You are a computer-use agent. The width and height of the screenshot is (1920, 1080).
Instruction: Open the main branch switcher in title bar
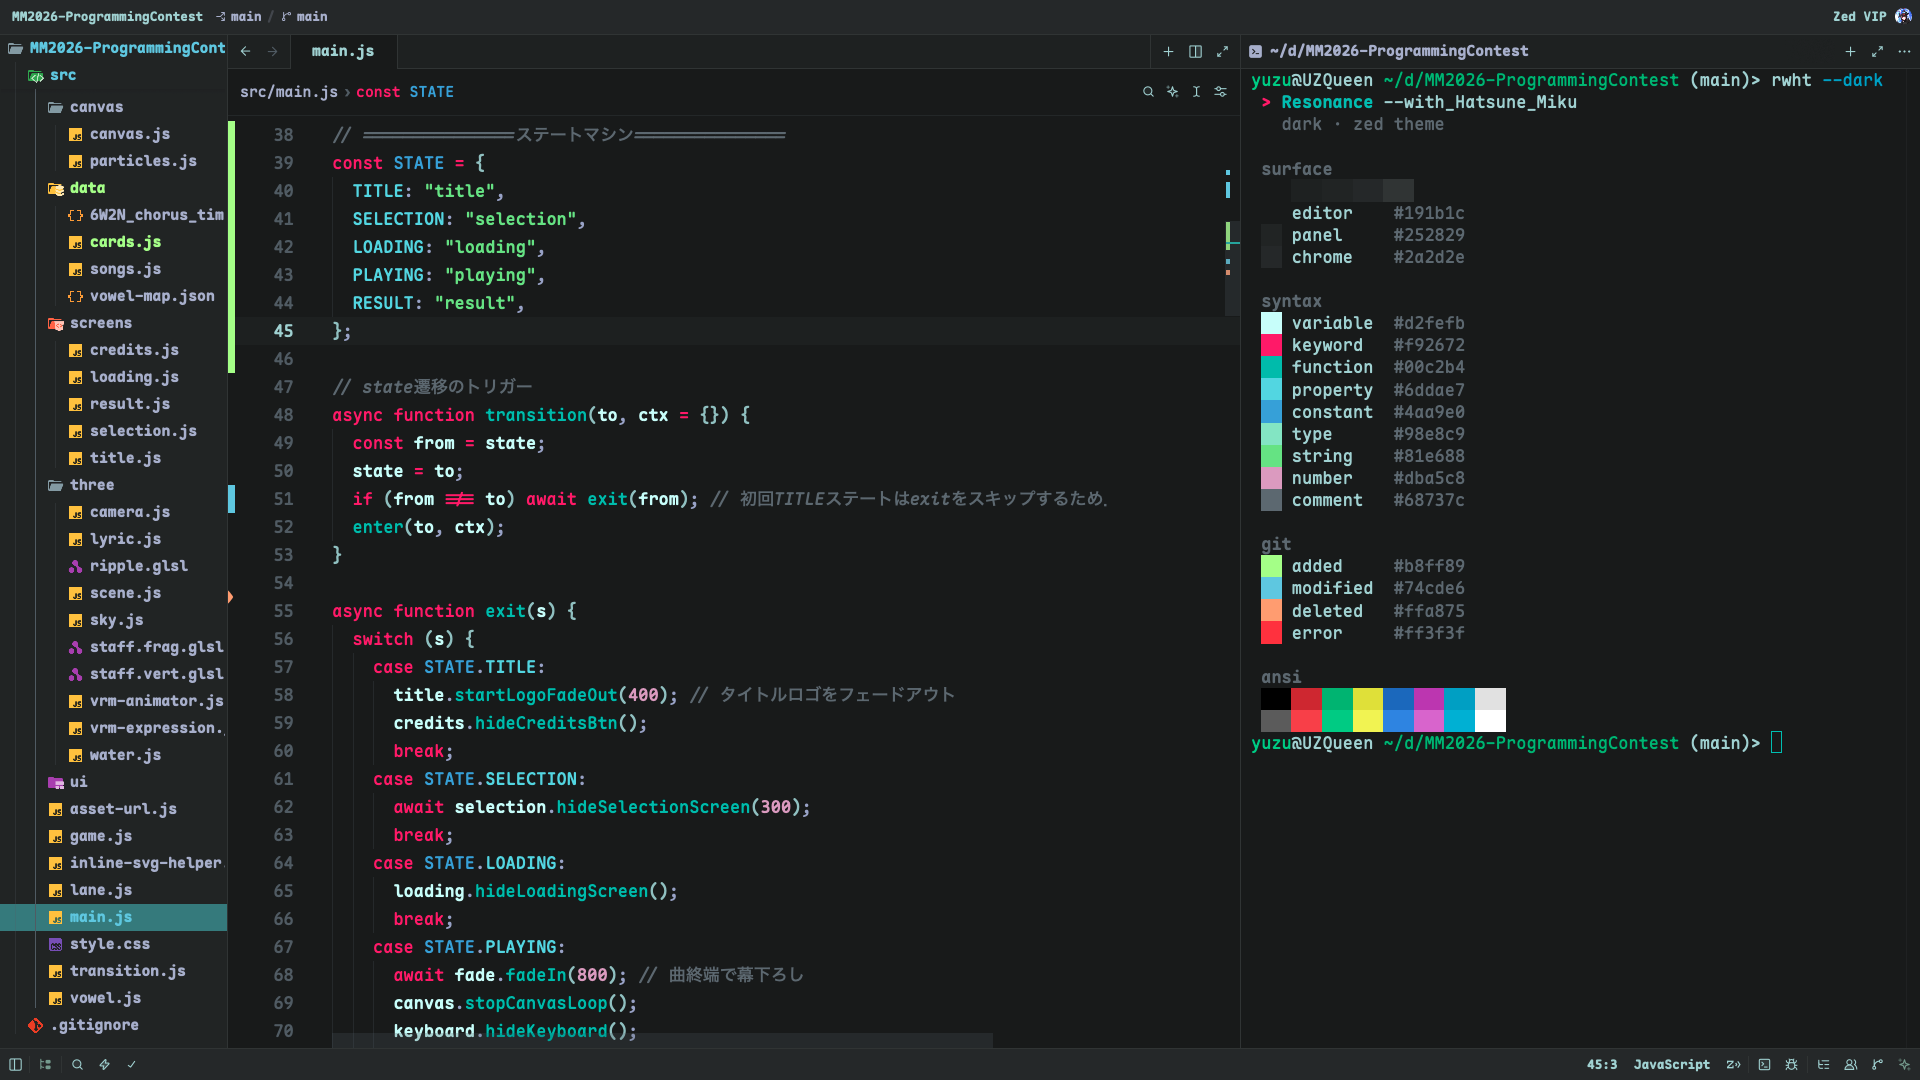pos(304,16)
